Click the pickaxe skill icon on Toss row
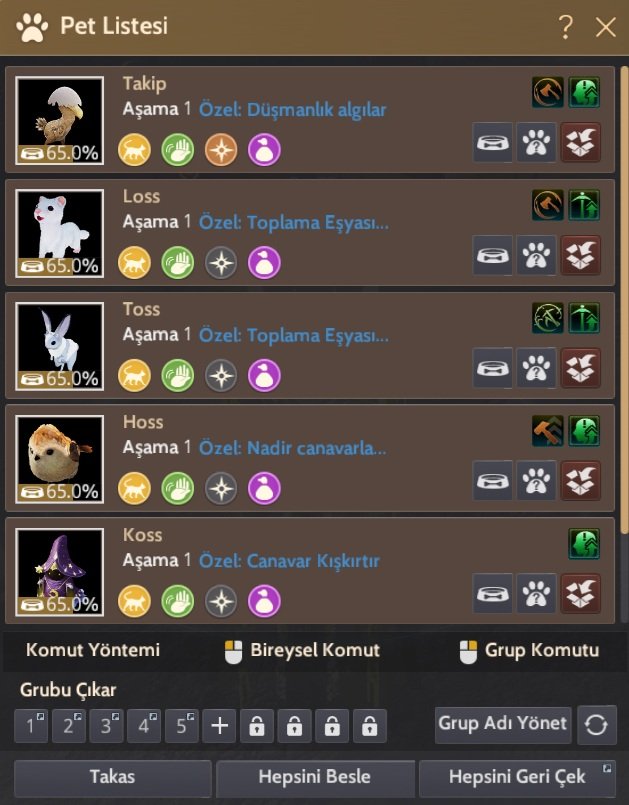This screenshot has height=805, width=629. (547, 318)
